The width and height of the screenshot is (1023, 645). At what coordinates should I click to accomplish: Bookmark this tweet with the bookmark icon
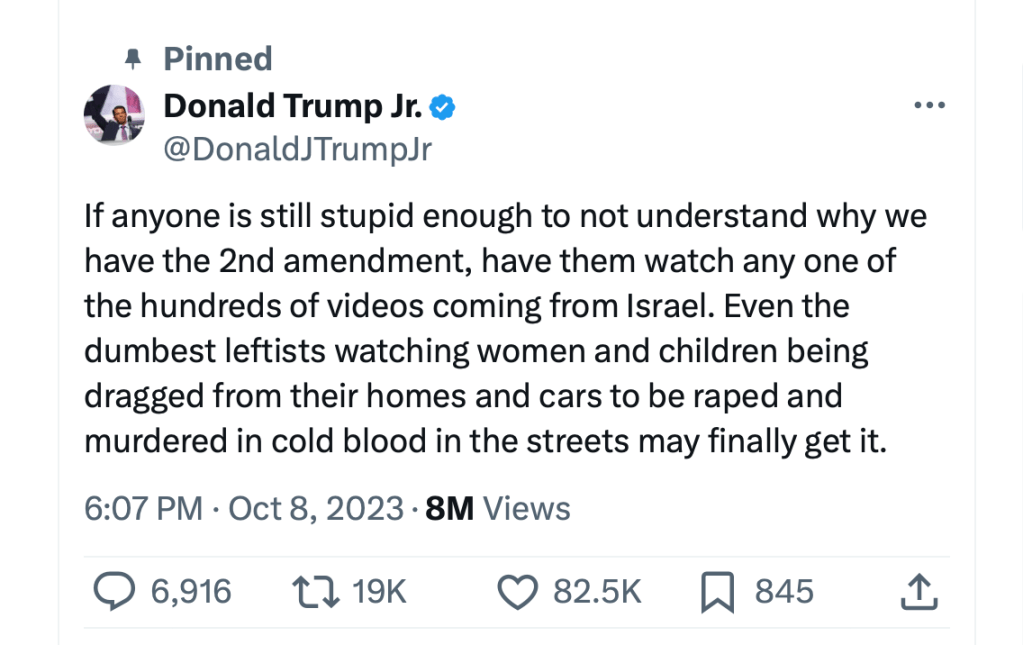[718, 591]
